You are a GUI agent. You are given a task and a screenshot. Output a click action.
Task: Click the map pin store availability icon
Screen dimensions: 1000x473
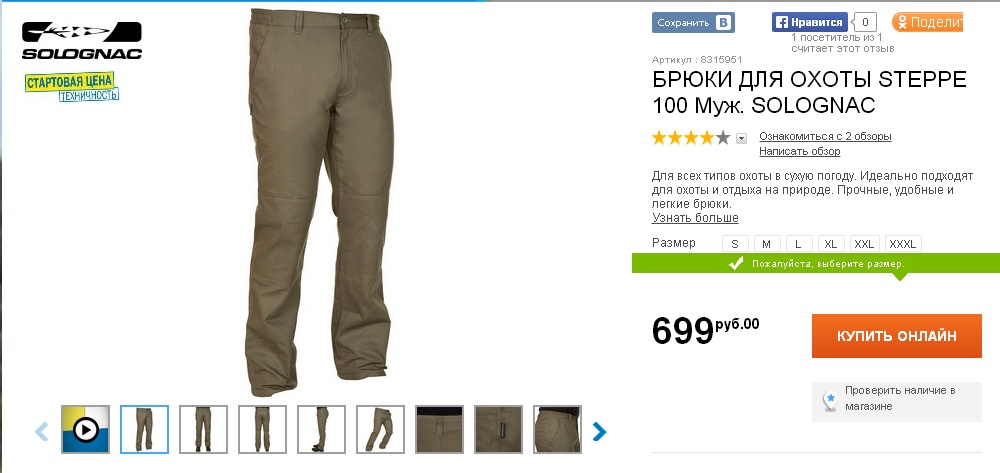pyautogui.click(x=829, y=401)
